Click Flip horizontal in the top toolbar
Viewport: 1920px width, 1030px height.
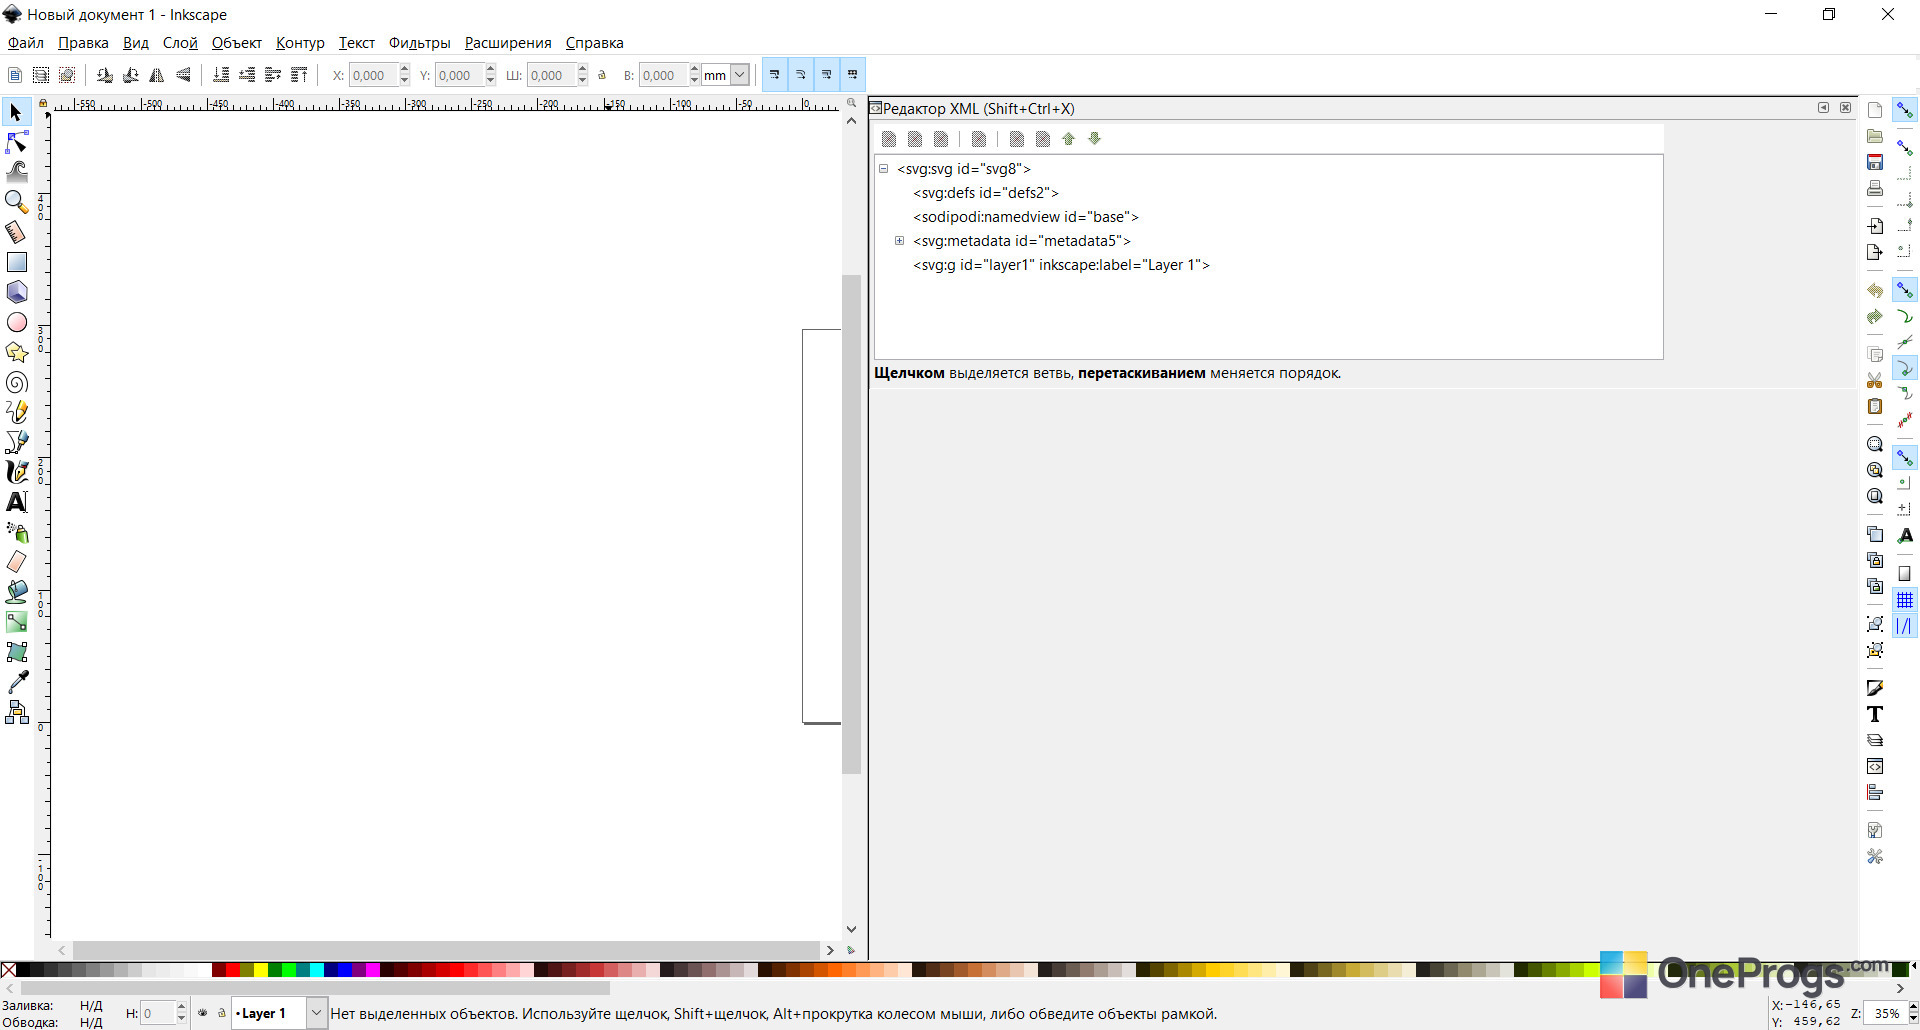click(x=157, y=75)
